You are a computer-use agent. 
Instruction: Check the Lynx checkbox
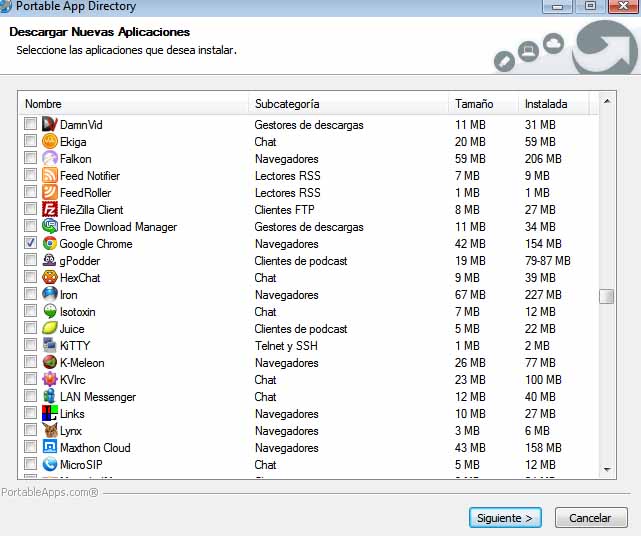click(30, 430)
